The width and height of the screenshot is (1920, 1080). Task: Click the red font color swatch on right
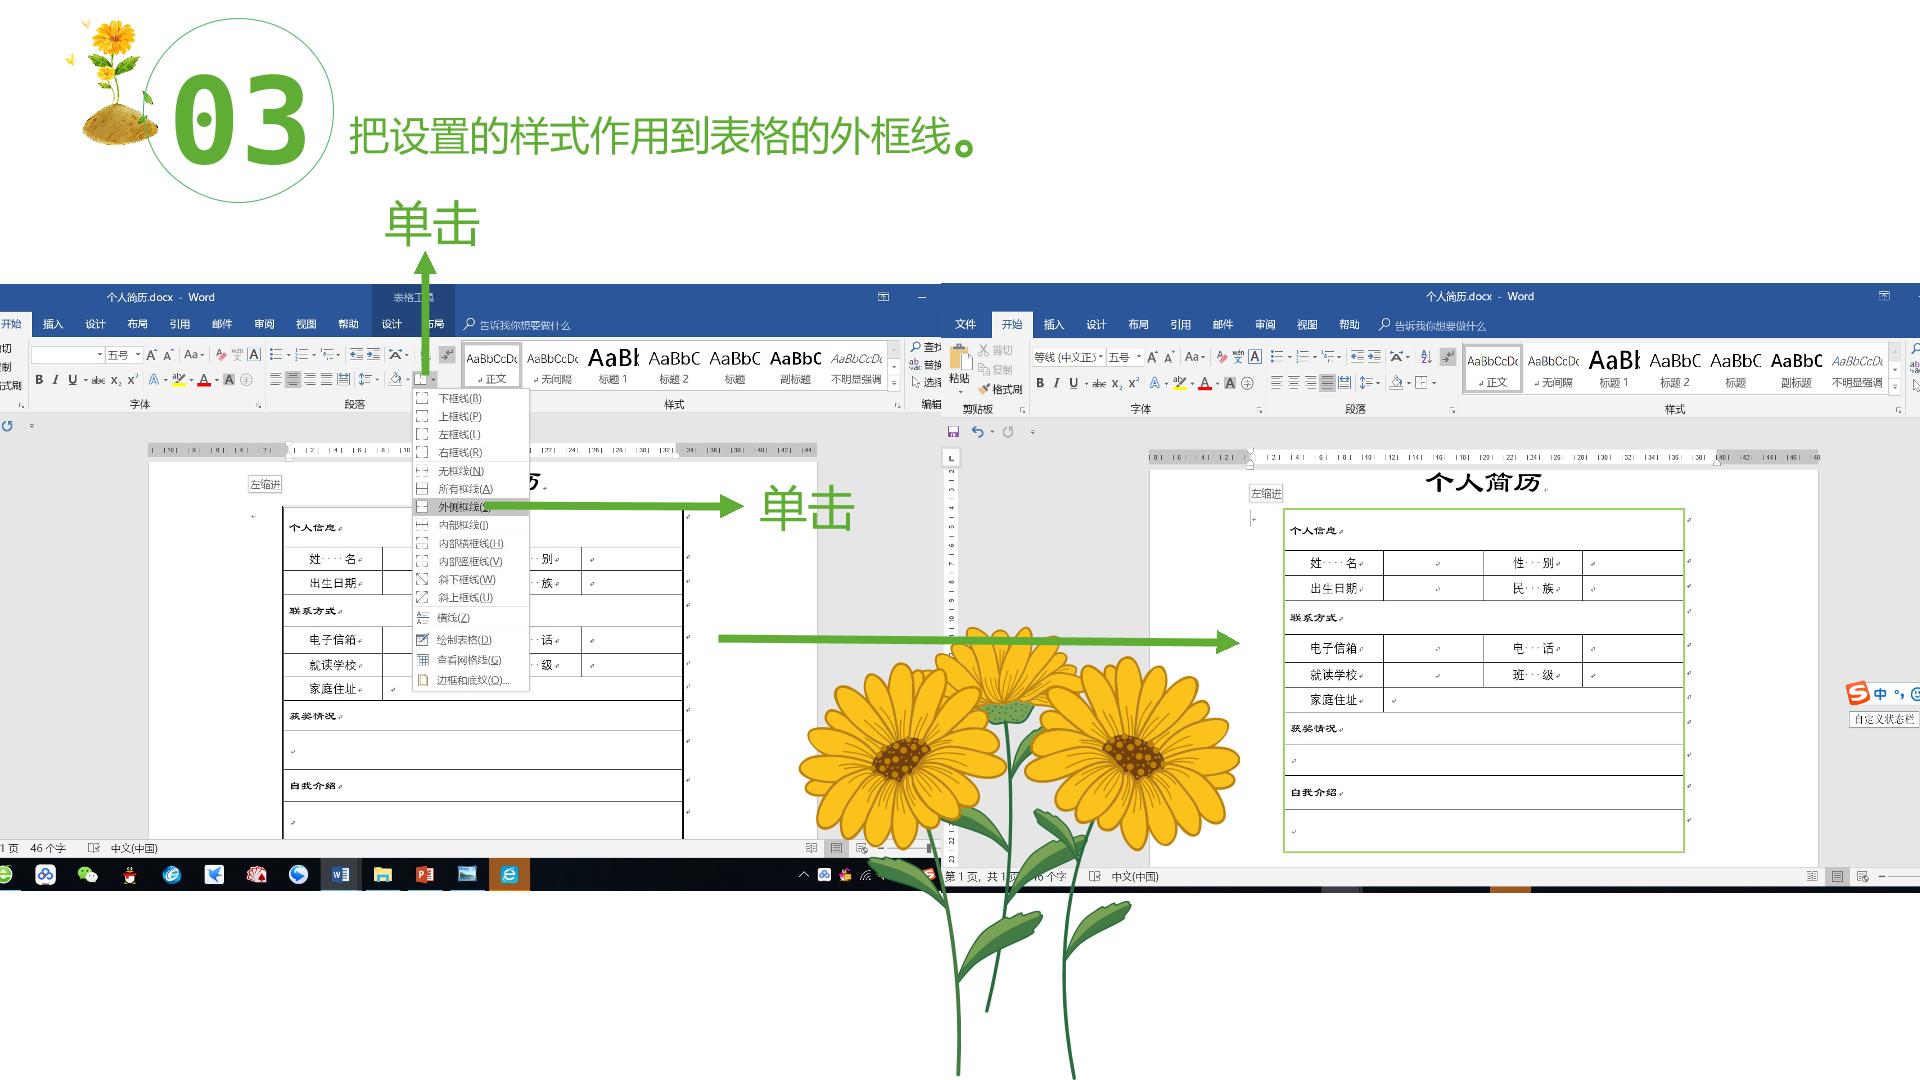1205,383
